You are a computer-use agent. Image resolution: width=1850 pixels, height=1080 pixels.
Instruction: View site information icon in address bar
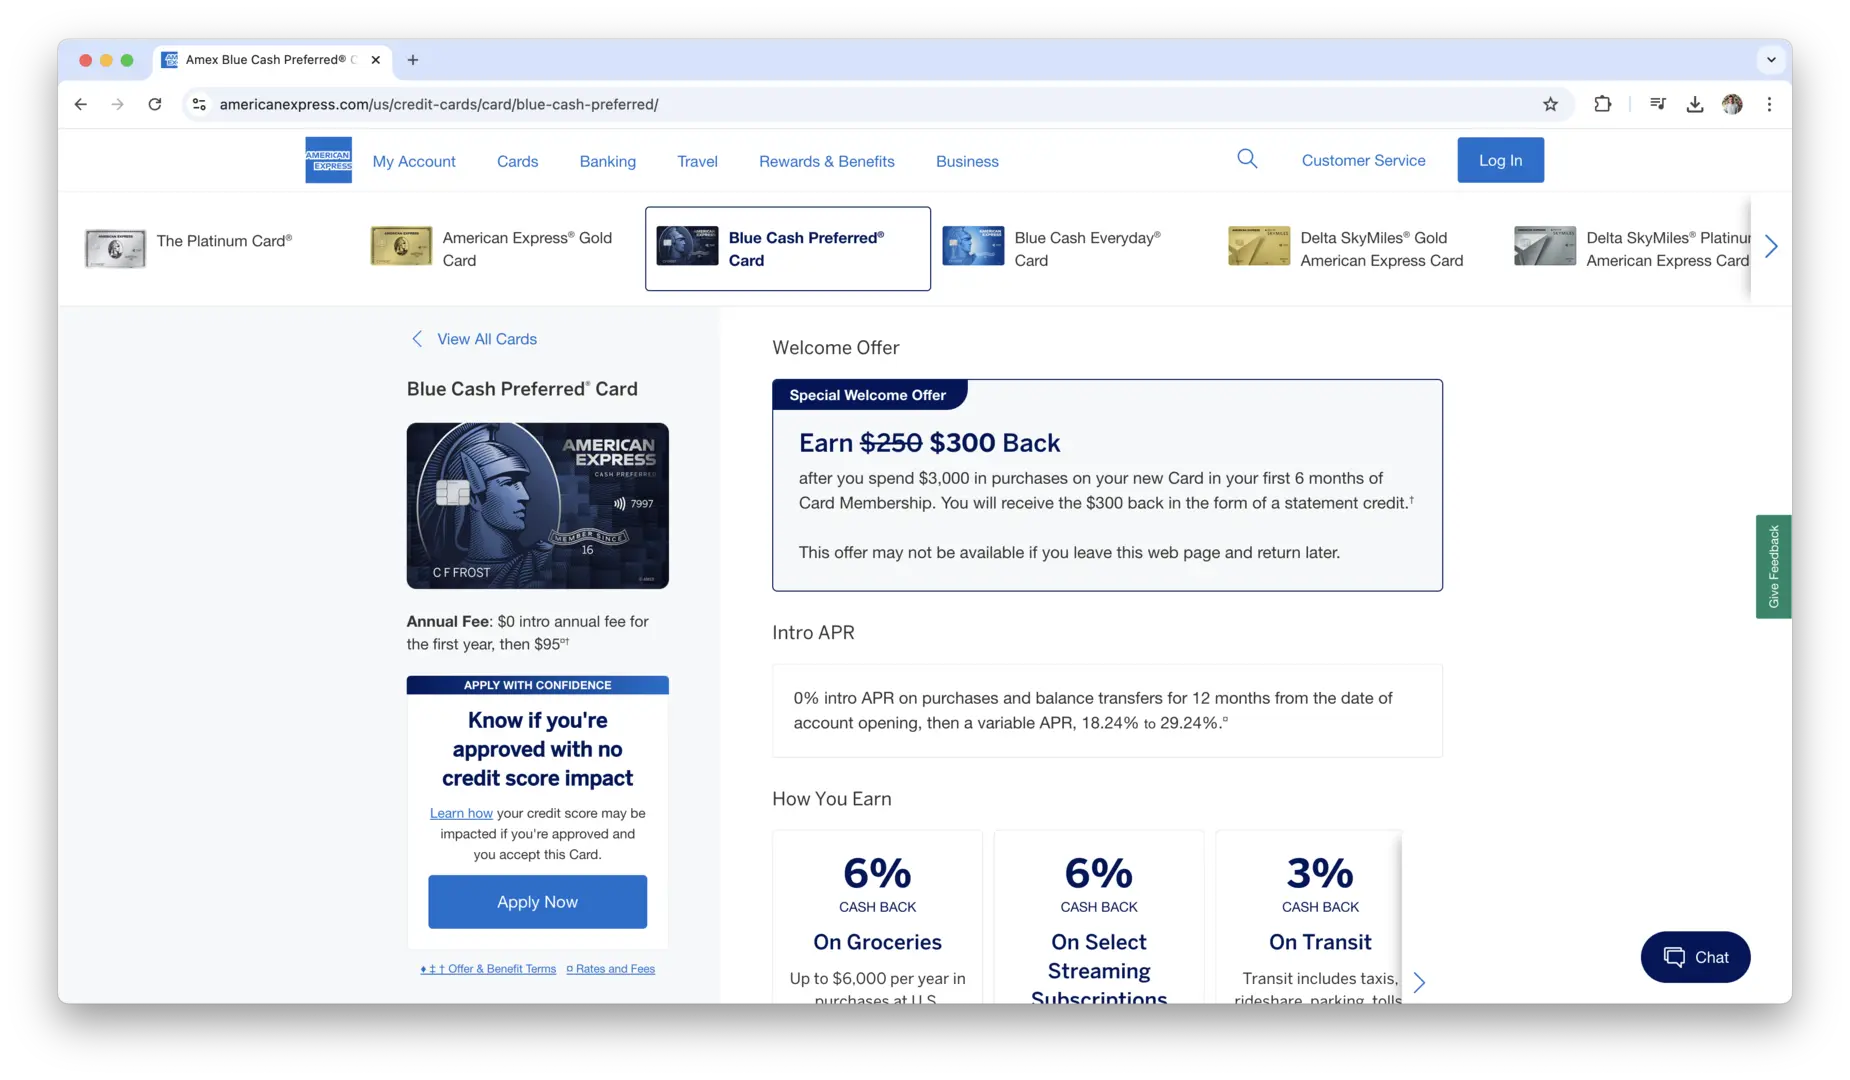(200, 104)
